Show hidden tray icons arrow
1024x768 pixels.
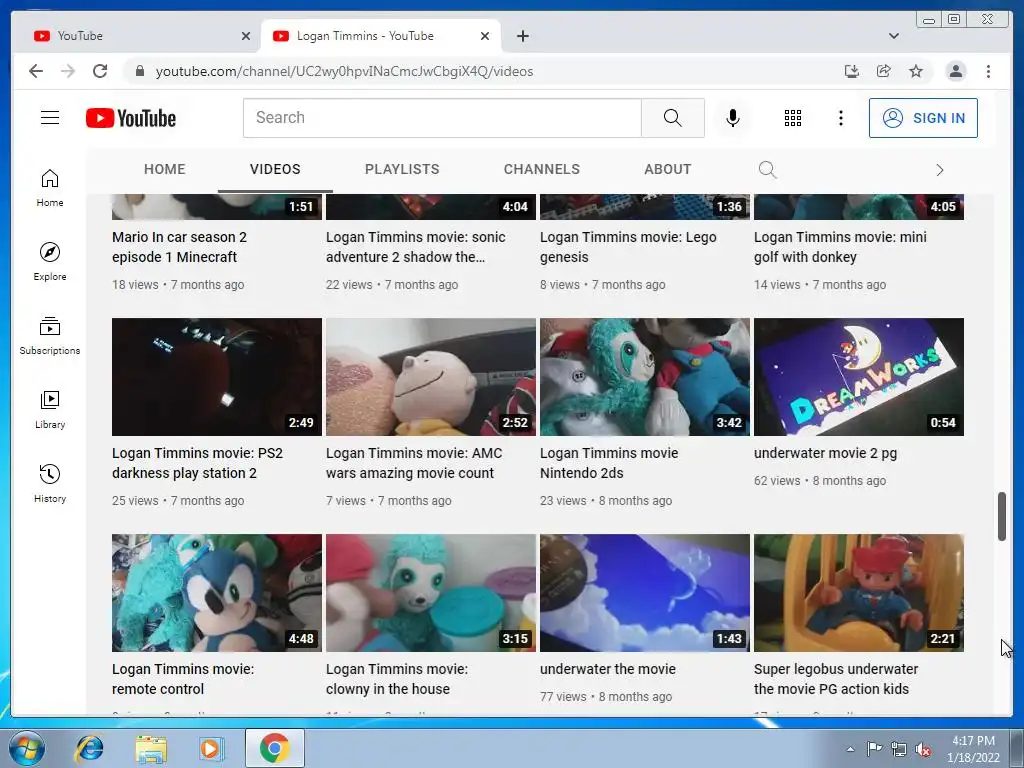(x=850, y=749)
